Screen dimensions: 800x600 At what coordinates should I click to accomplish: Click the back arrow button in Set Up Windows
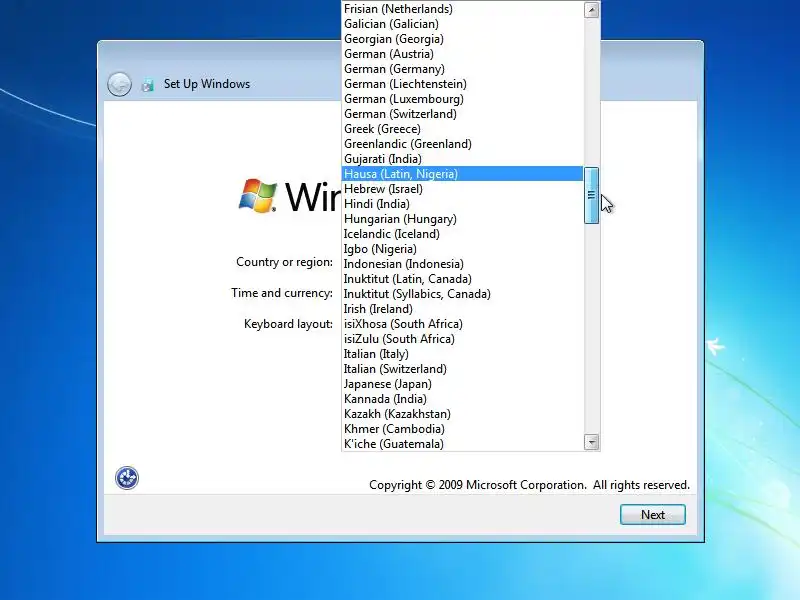coord(119,84)
